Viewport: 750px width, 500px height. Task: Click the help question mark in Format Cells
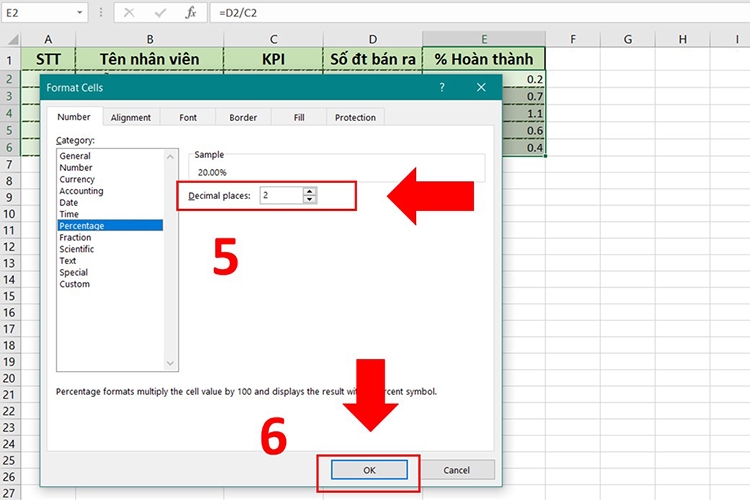pos(442,87)
